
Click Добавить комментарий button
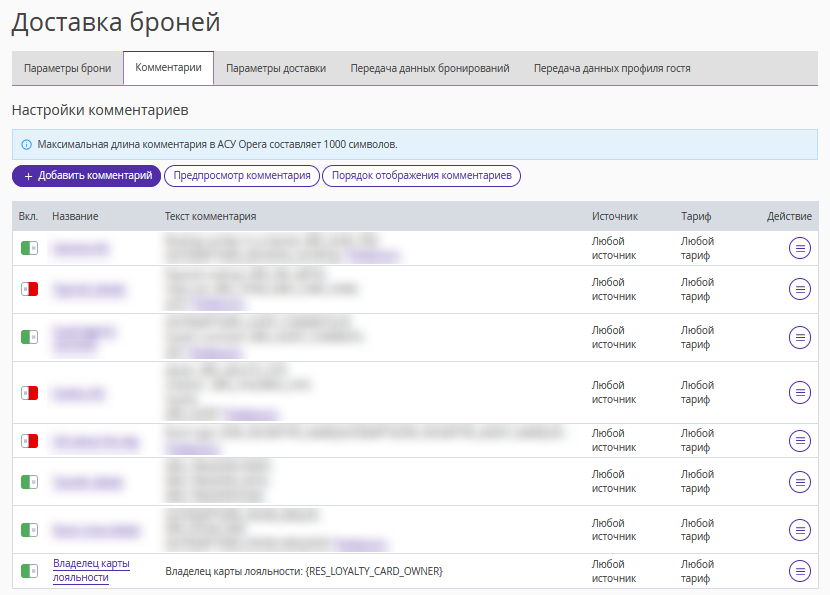pos(86,176)
